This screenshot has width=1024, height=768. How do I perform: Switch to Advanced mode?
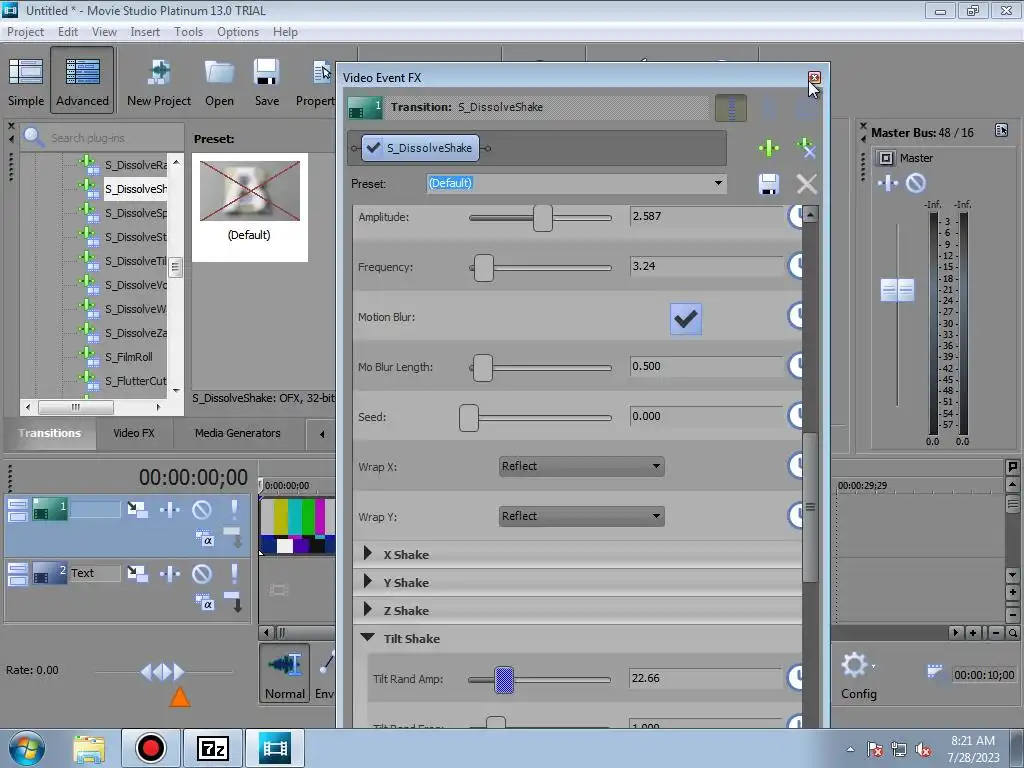[82, 80]
